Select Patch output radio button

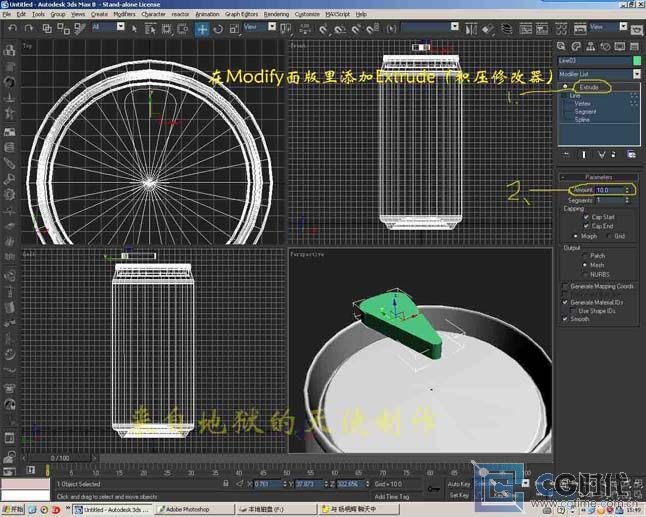pos(585,255)
